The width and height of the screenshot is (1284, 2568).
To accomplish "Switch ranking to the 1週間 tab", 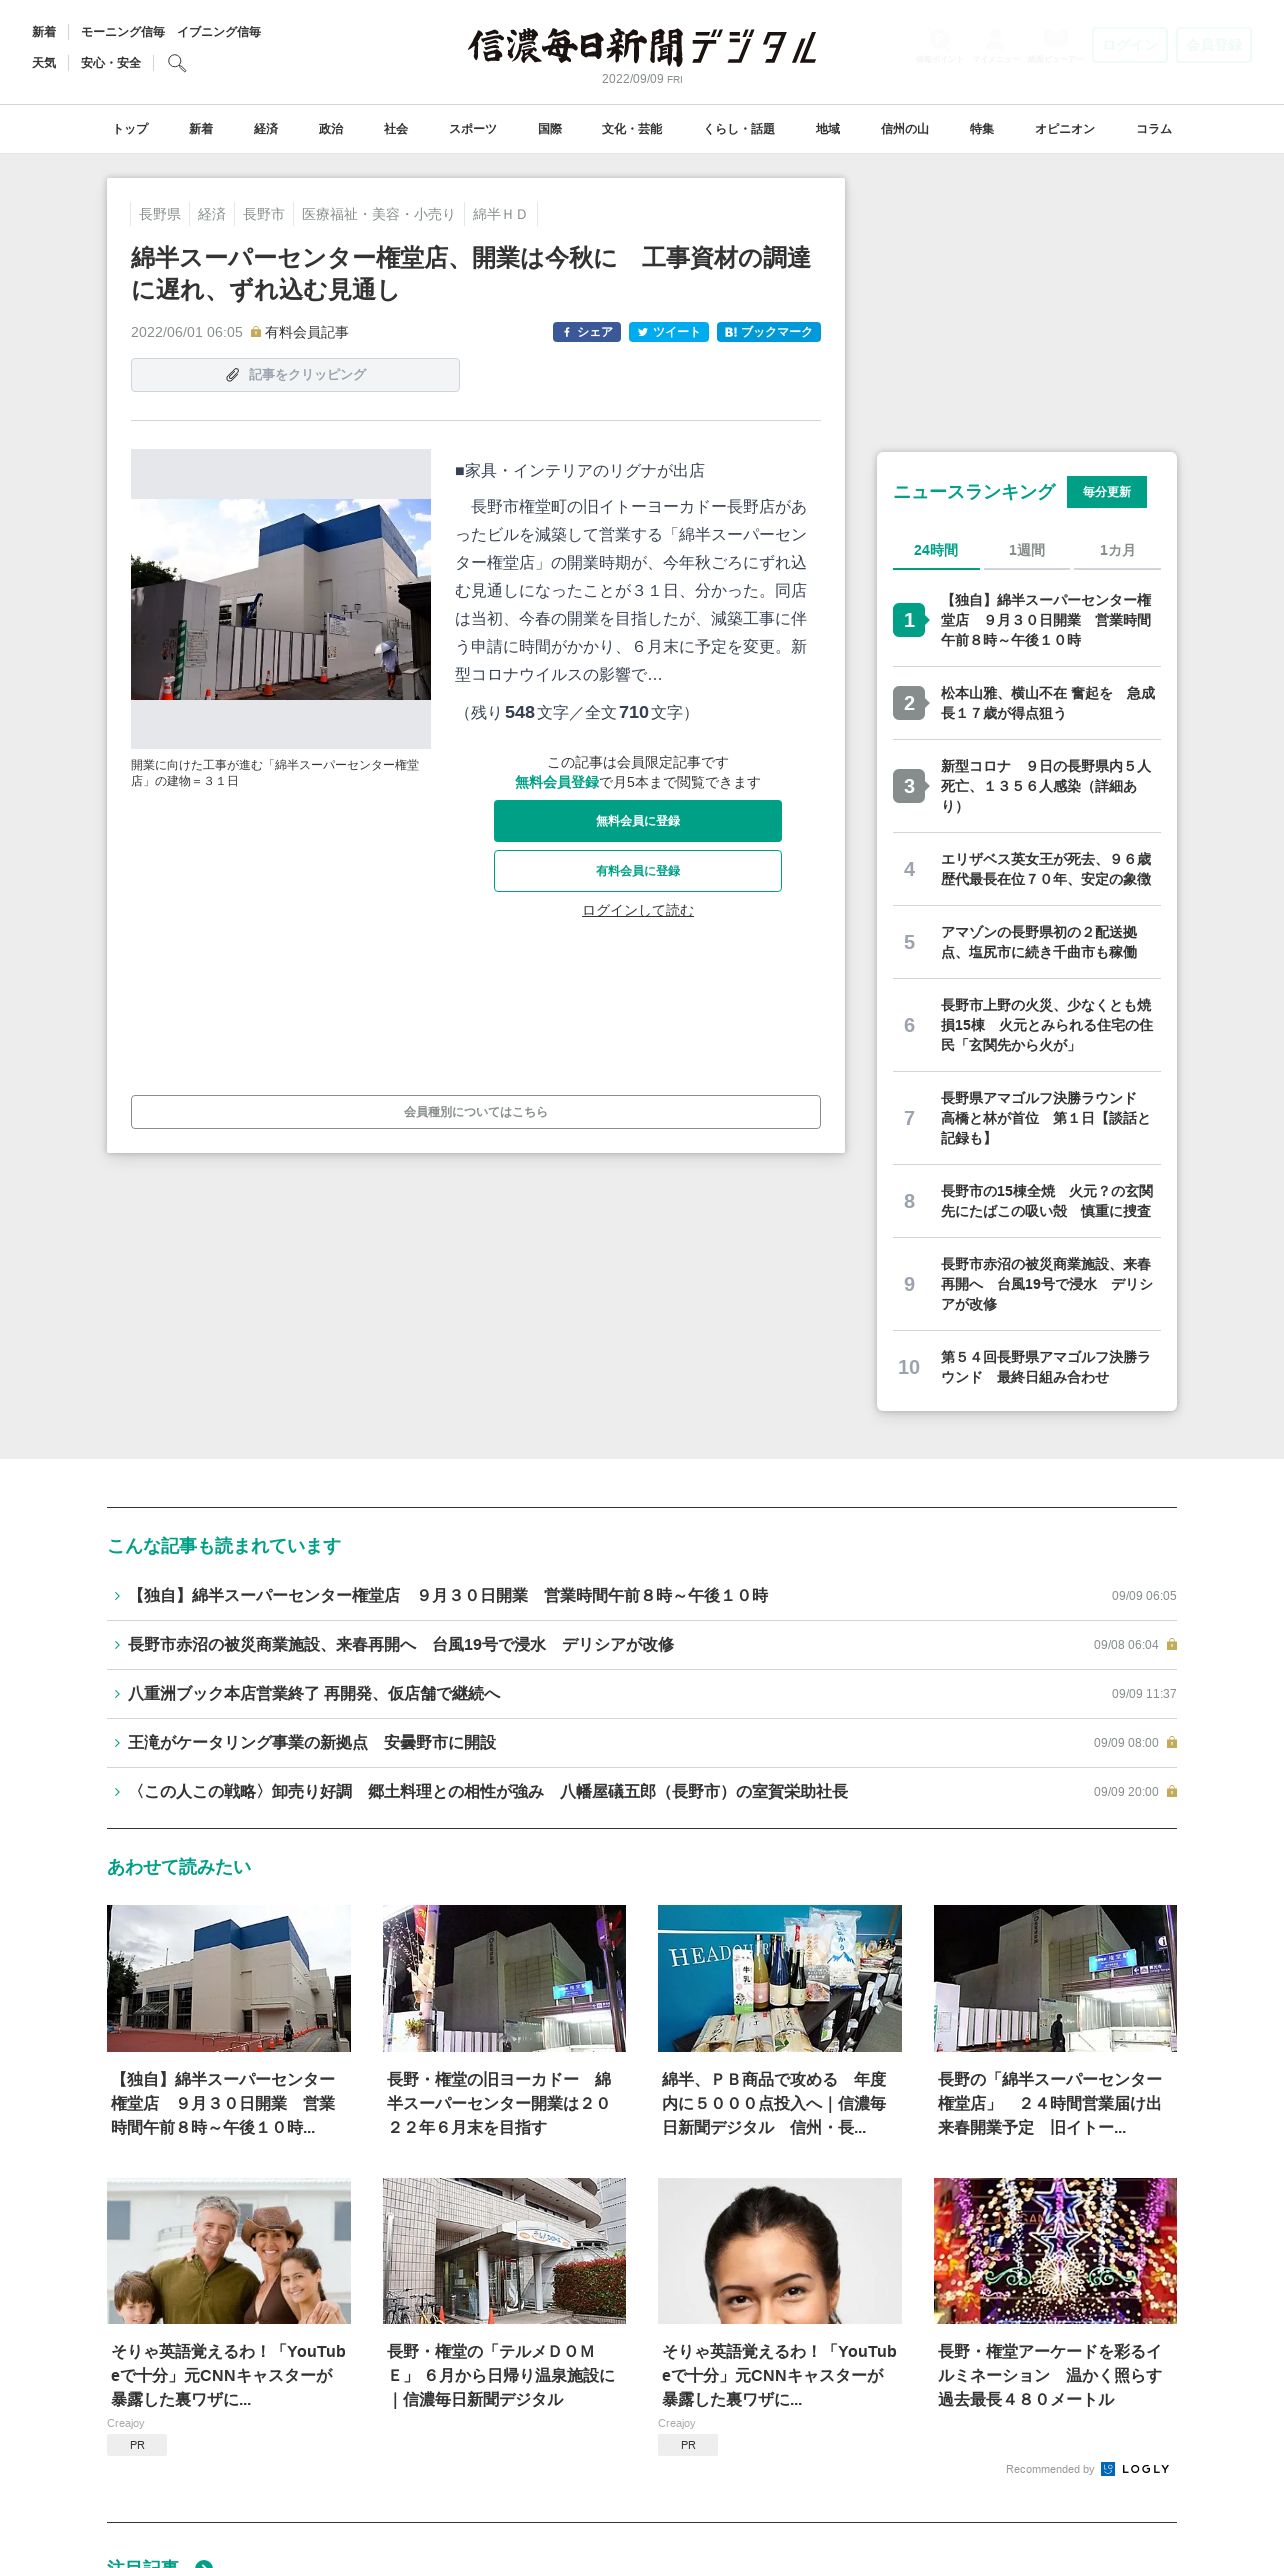I will click(x=1027, y=550).
